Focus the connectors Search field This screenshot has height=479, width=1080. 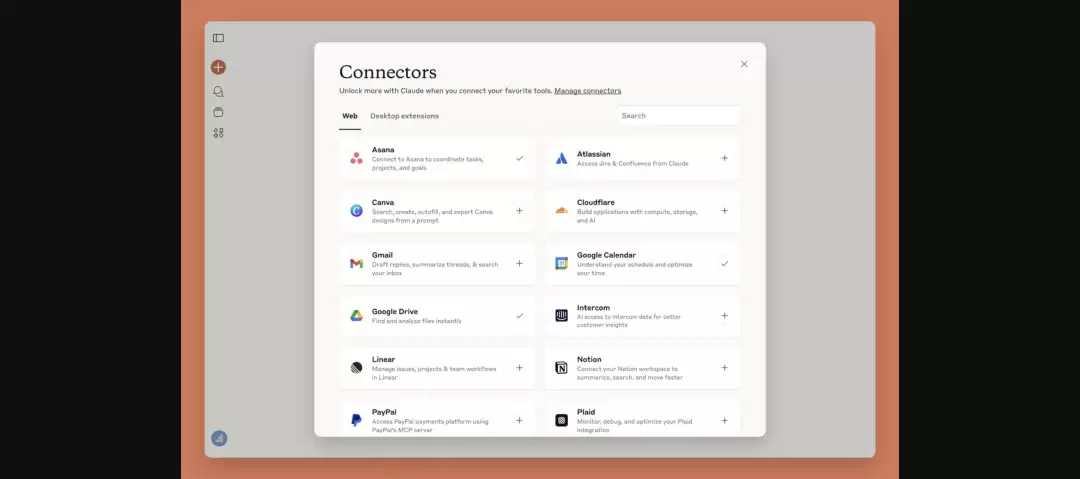coord(678,116)
